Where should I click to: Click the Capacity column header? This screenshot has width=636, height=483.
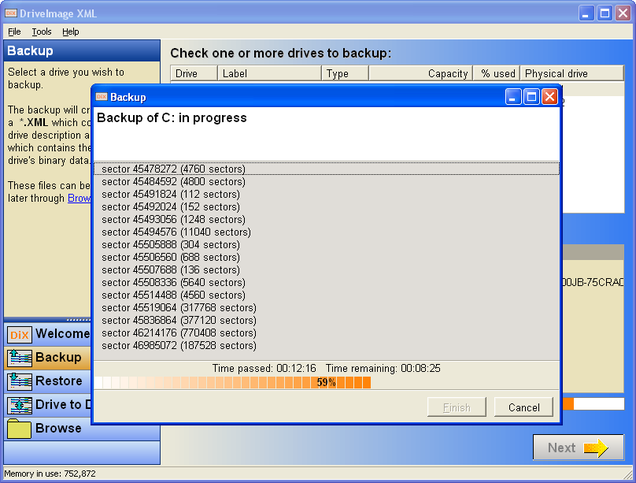[421, 73]
